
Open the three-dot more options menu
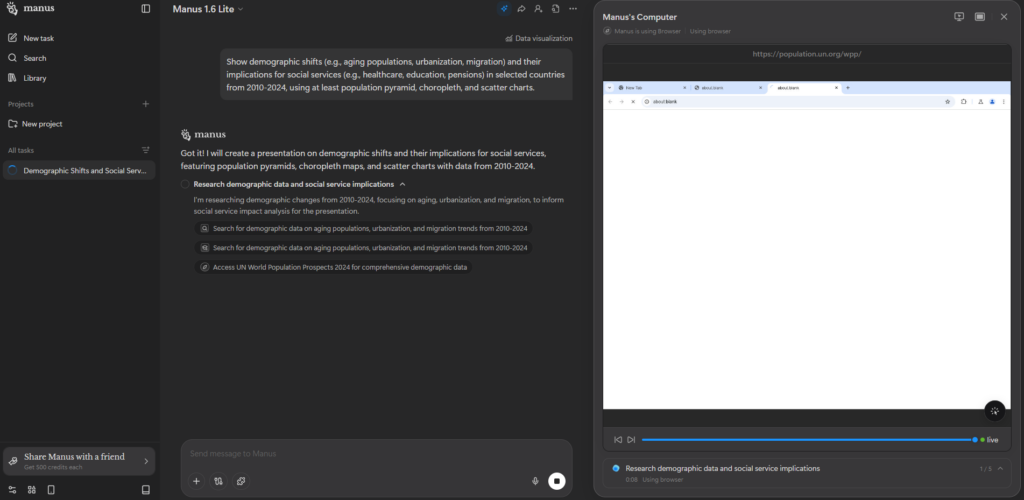tap(572, 9)
